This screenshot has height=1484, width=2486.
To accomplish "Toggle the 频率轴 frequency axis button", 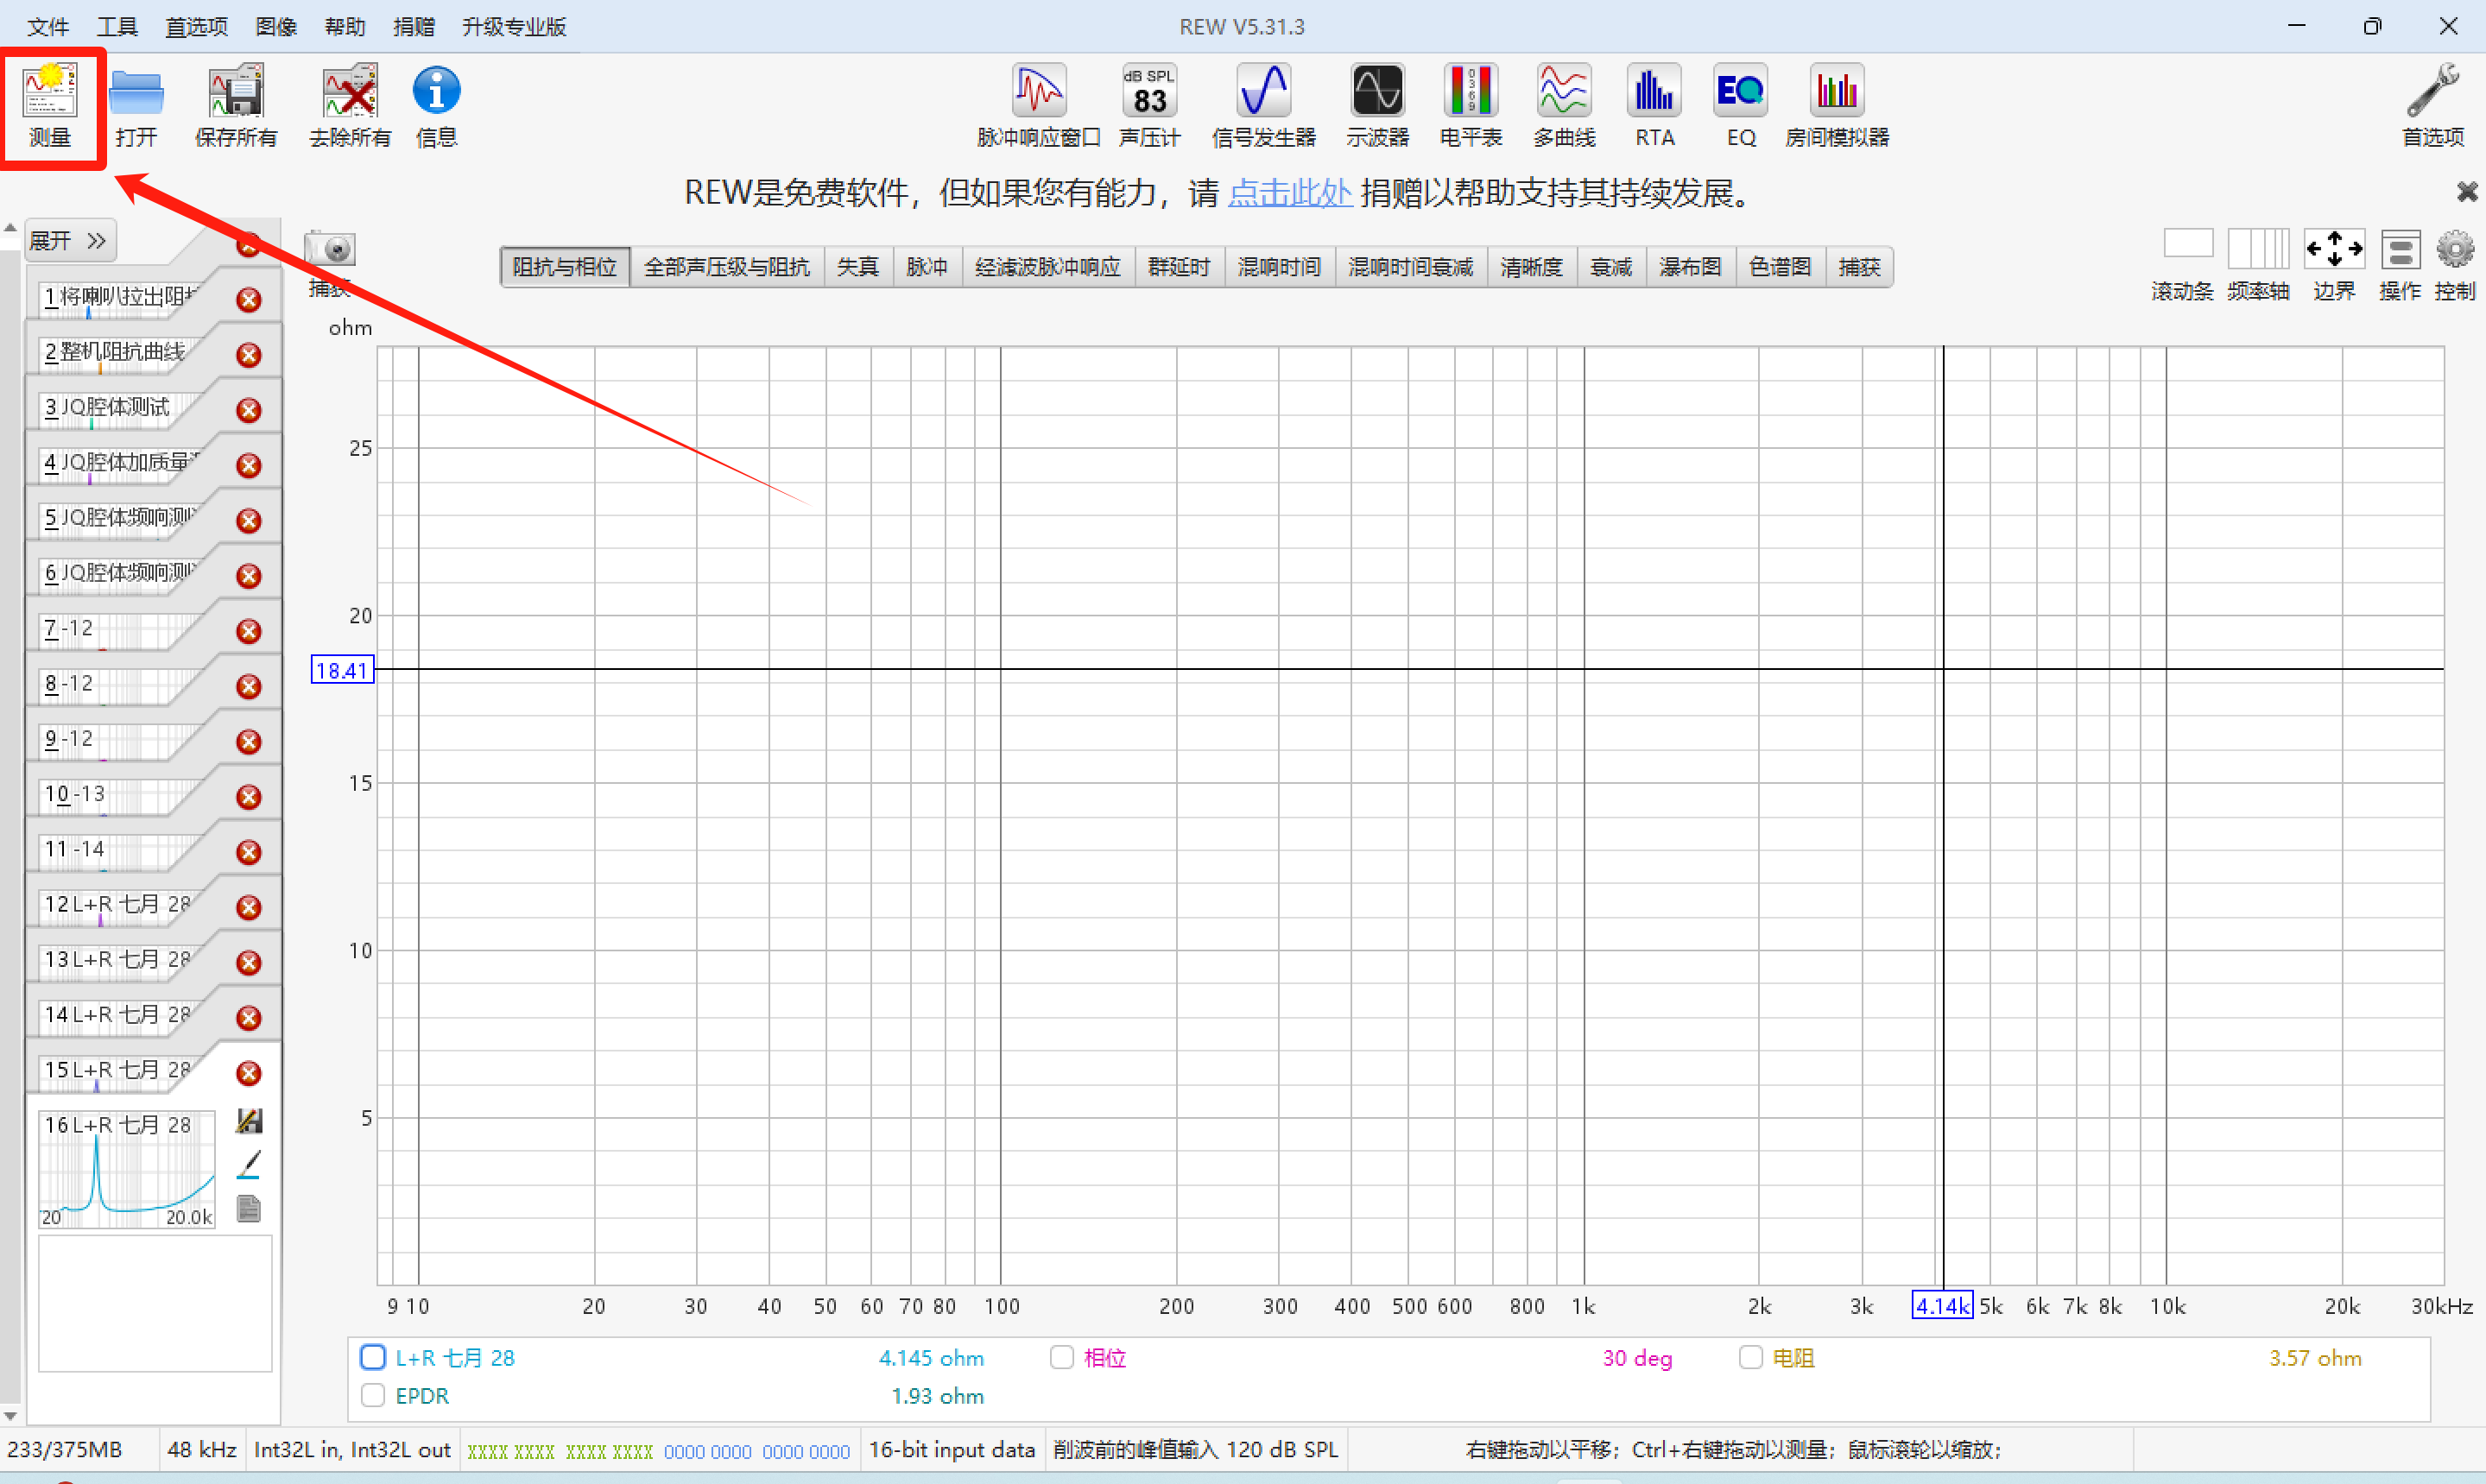I will (x=2259, y=265).
